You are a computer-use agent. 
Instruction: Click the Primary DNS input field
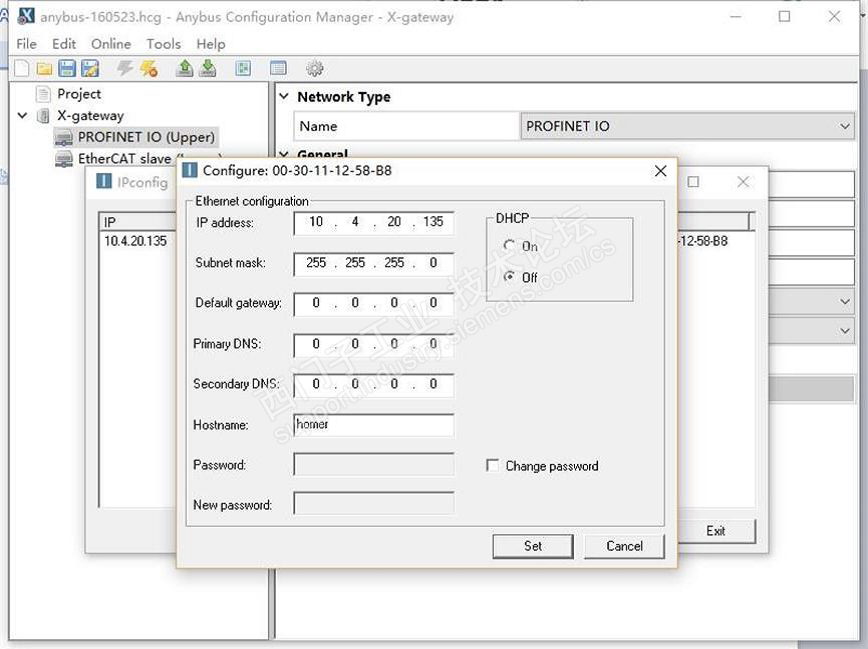click(x=374, y=344)
